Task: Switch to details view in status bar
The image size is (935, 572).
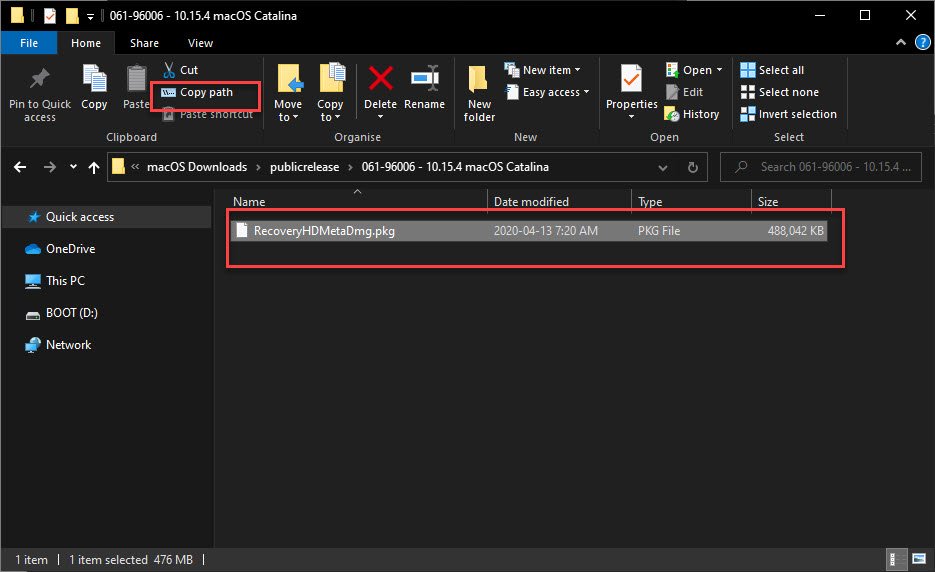Action: click(897, 559)
